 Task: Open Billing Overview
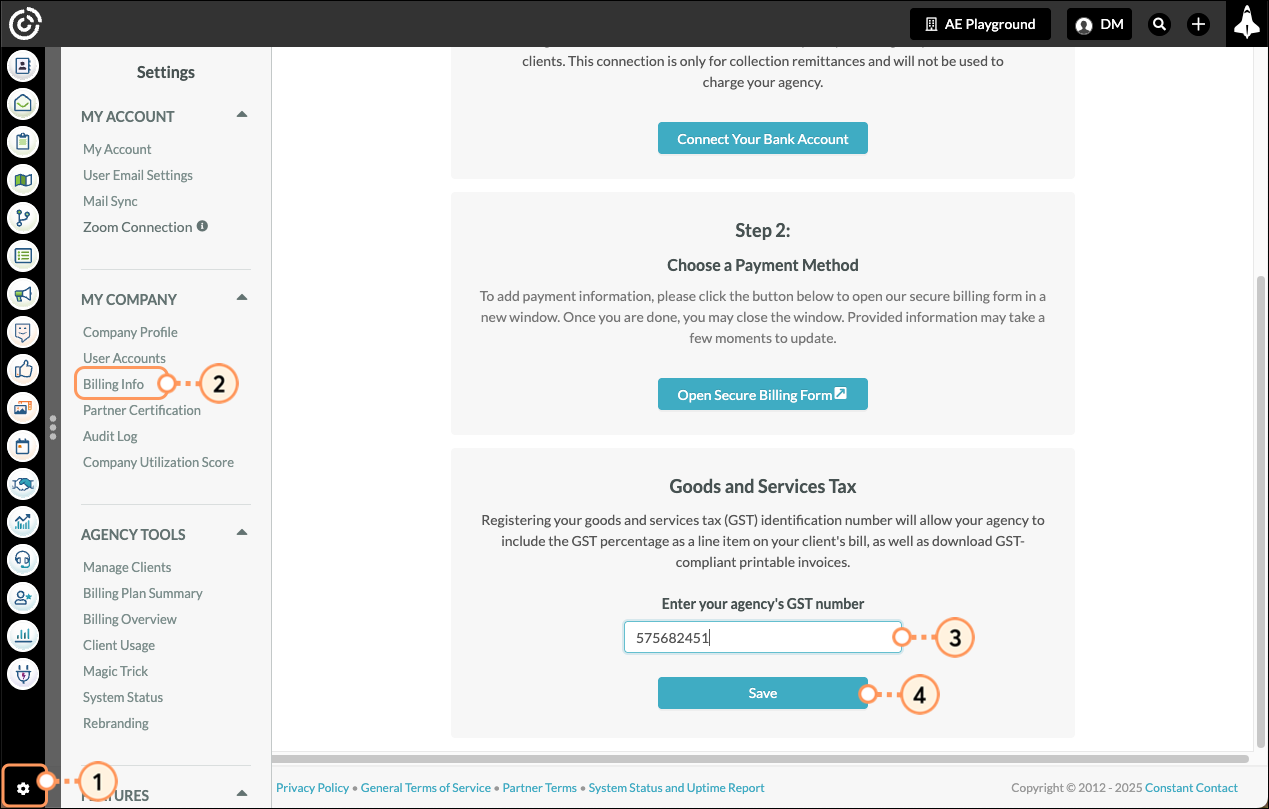[x=130, y=619]
